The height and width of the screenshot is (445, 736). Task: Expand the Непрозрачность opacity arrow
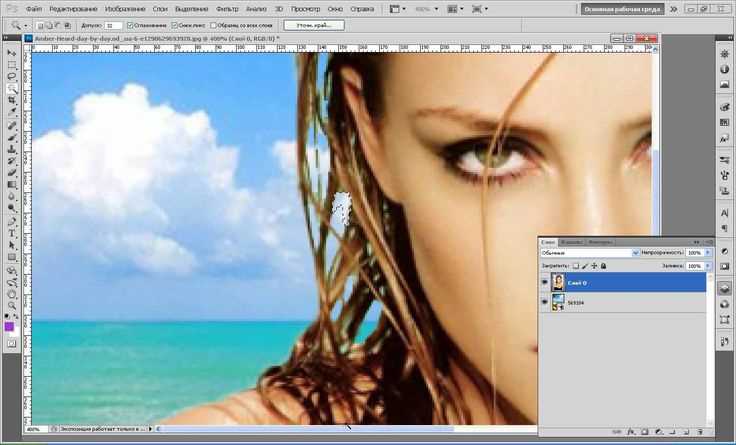click(708, 253)
